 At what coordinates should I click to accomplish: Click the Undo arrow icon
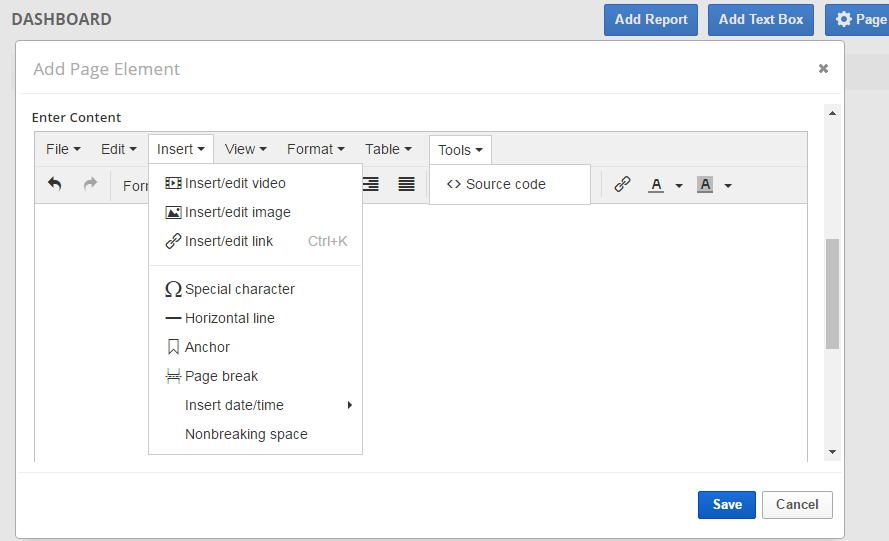[55, 185]
